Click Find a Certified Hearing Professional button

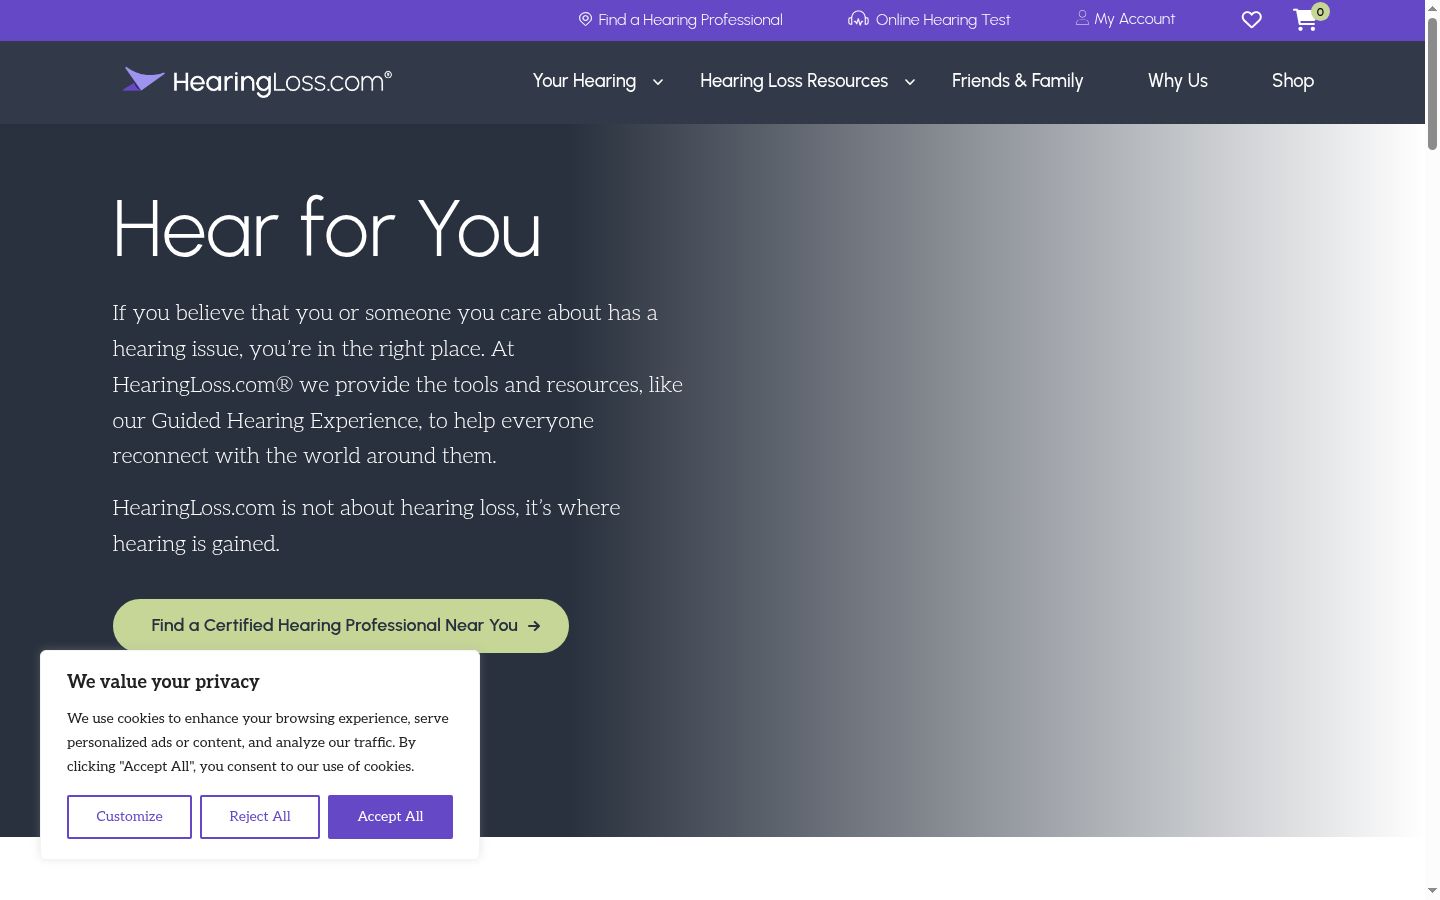tap(341, 626)
